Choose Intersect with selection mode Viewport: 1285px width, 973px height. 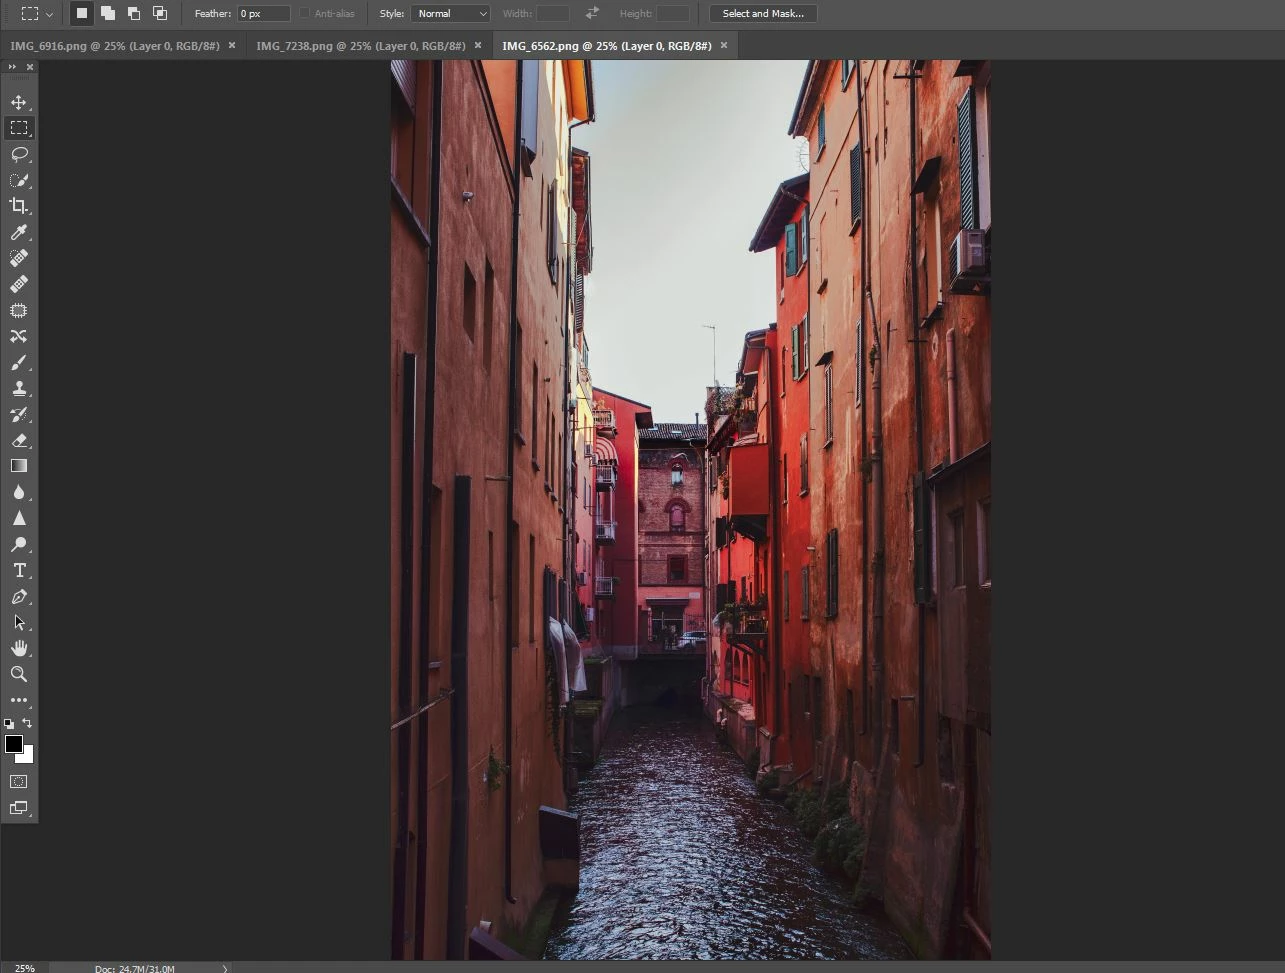pos(160,13)
